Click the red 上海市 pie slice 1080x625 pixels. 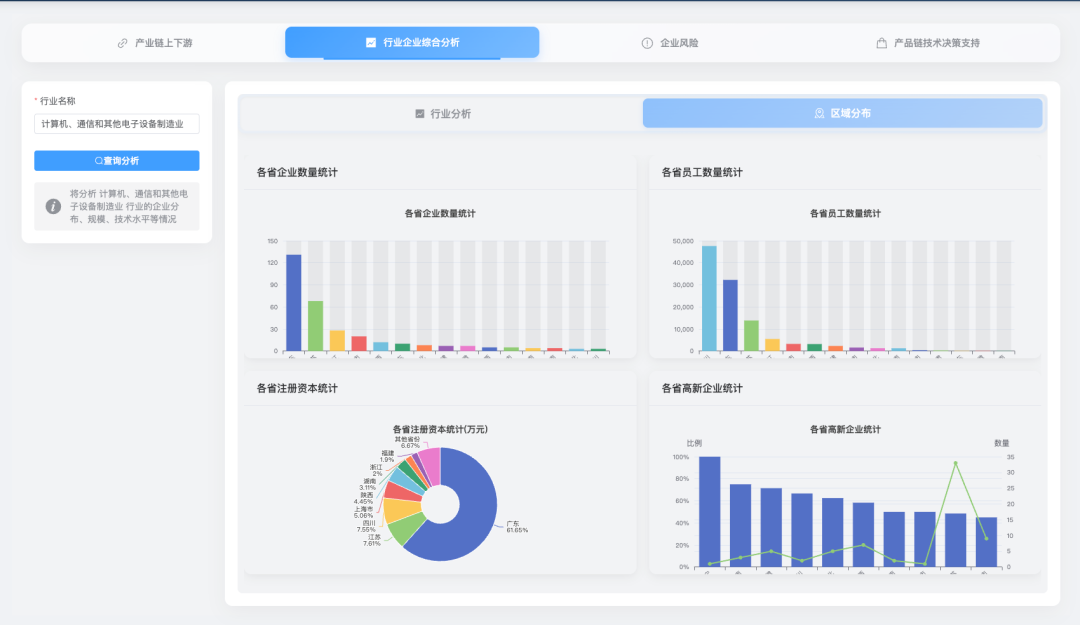[403, 491]
